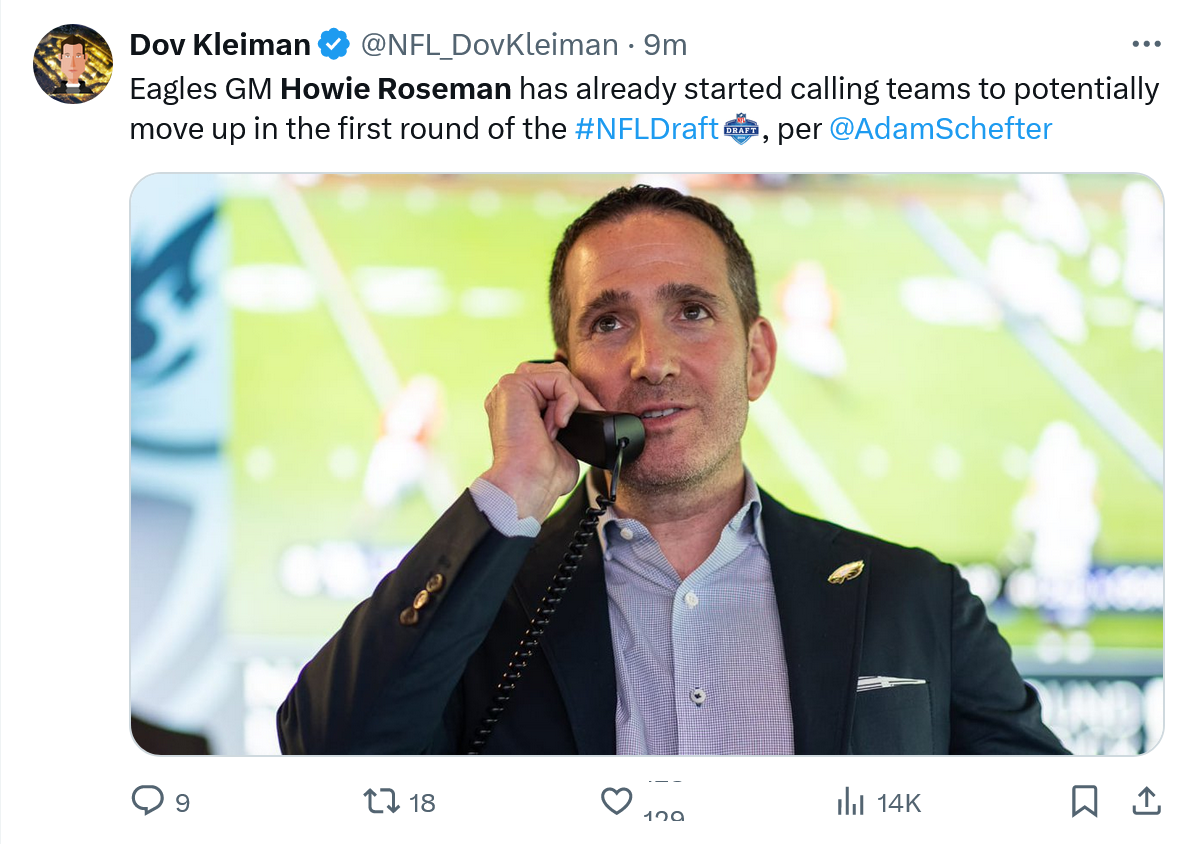Open the view analytics bar chart icon
This screenshot has width=1196, height=844.
850,801
